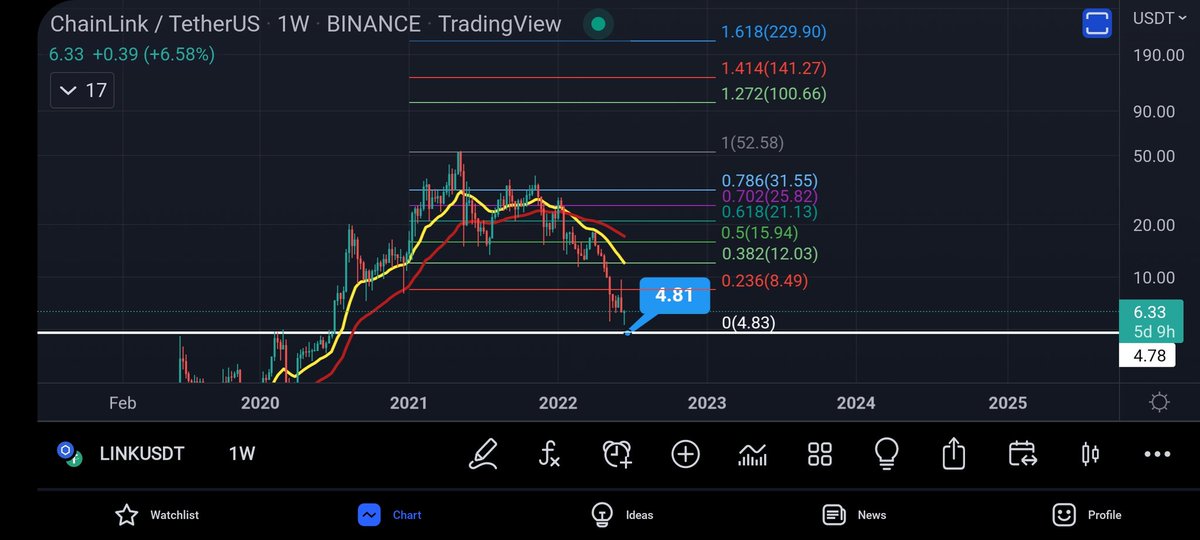Click the 2021 time axis label
The image size is (1200, 540).
[409, 403]
